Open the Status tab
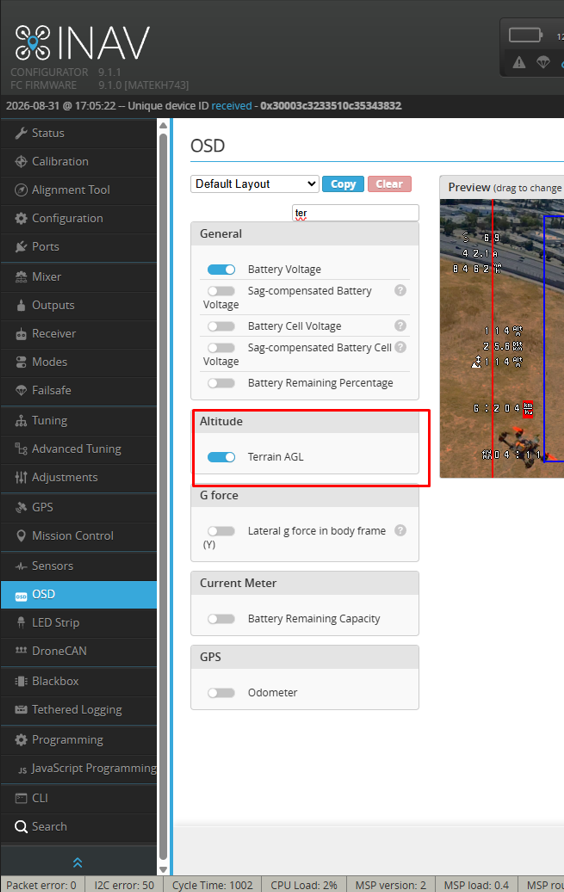The image size is (564, 892). tap(79, 133)
